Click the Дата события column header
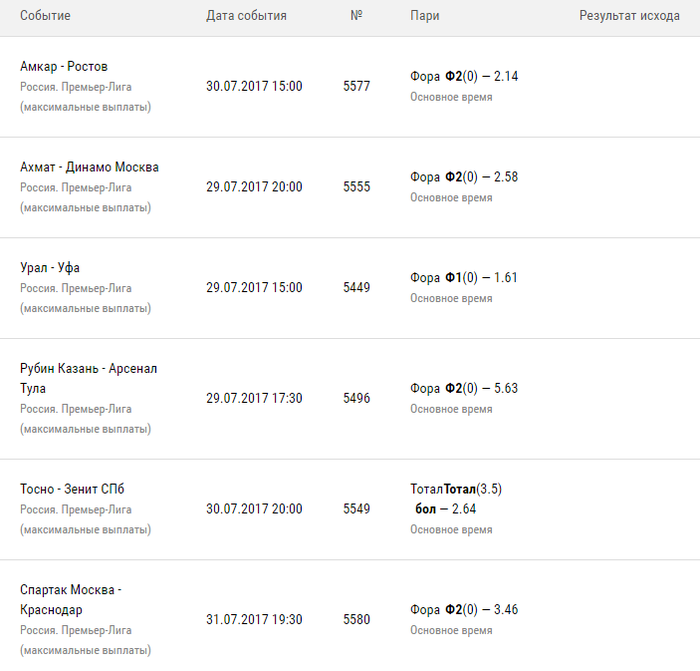Image resolution: width=700 pixels, height=671 pixels. (246, 16)
